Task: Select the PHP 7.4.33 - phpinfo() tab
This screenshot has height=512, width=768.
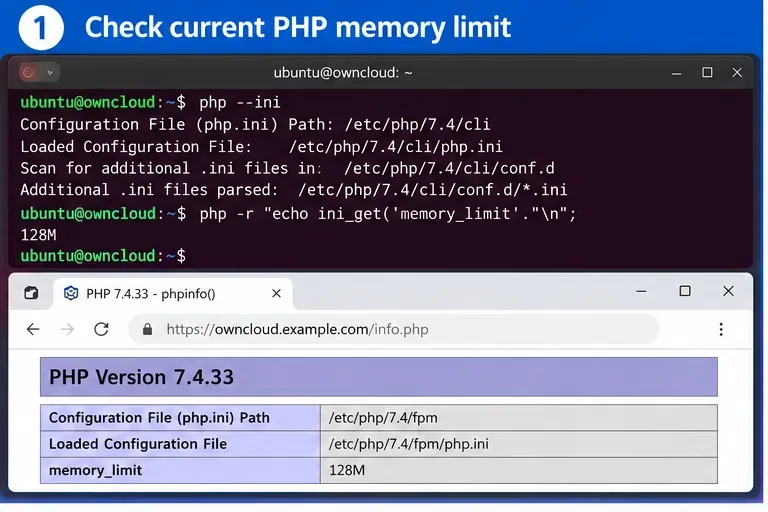Action: pos(173,293)
